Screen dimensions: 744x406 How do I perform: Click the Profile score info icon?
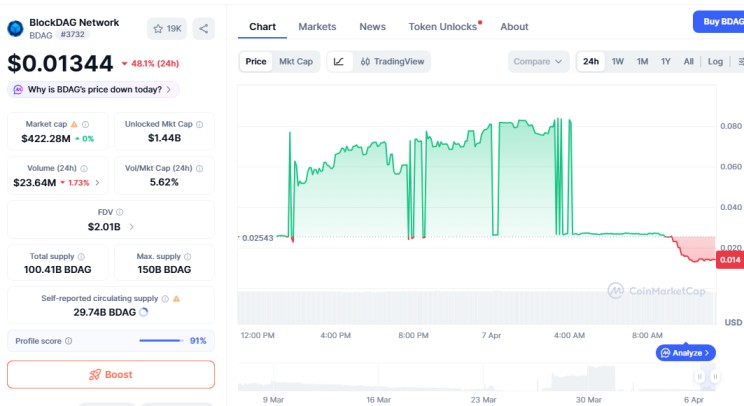[x=69, y=341]
